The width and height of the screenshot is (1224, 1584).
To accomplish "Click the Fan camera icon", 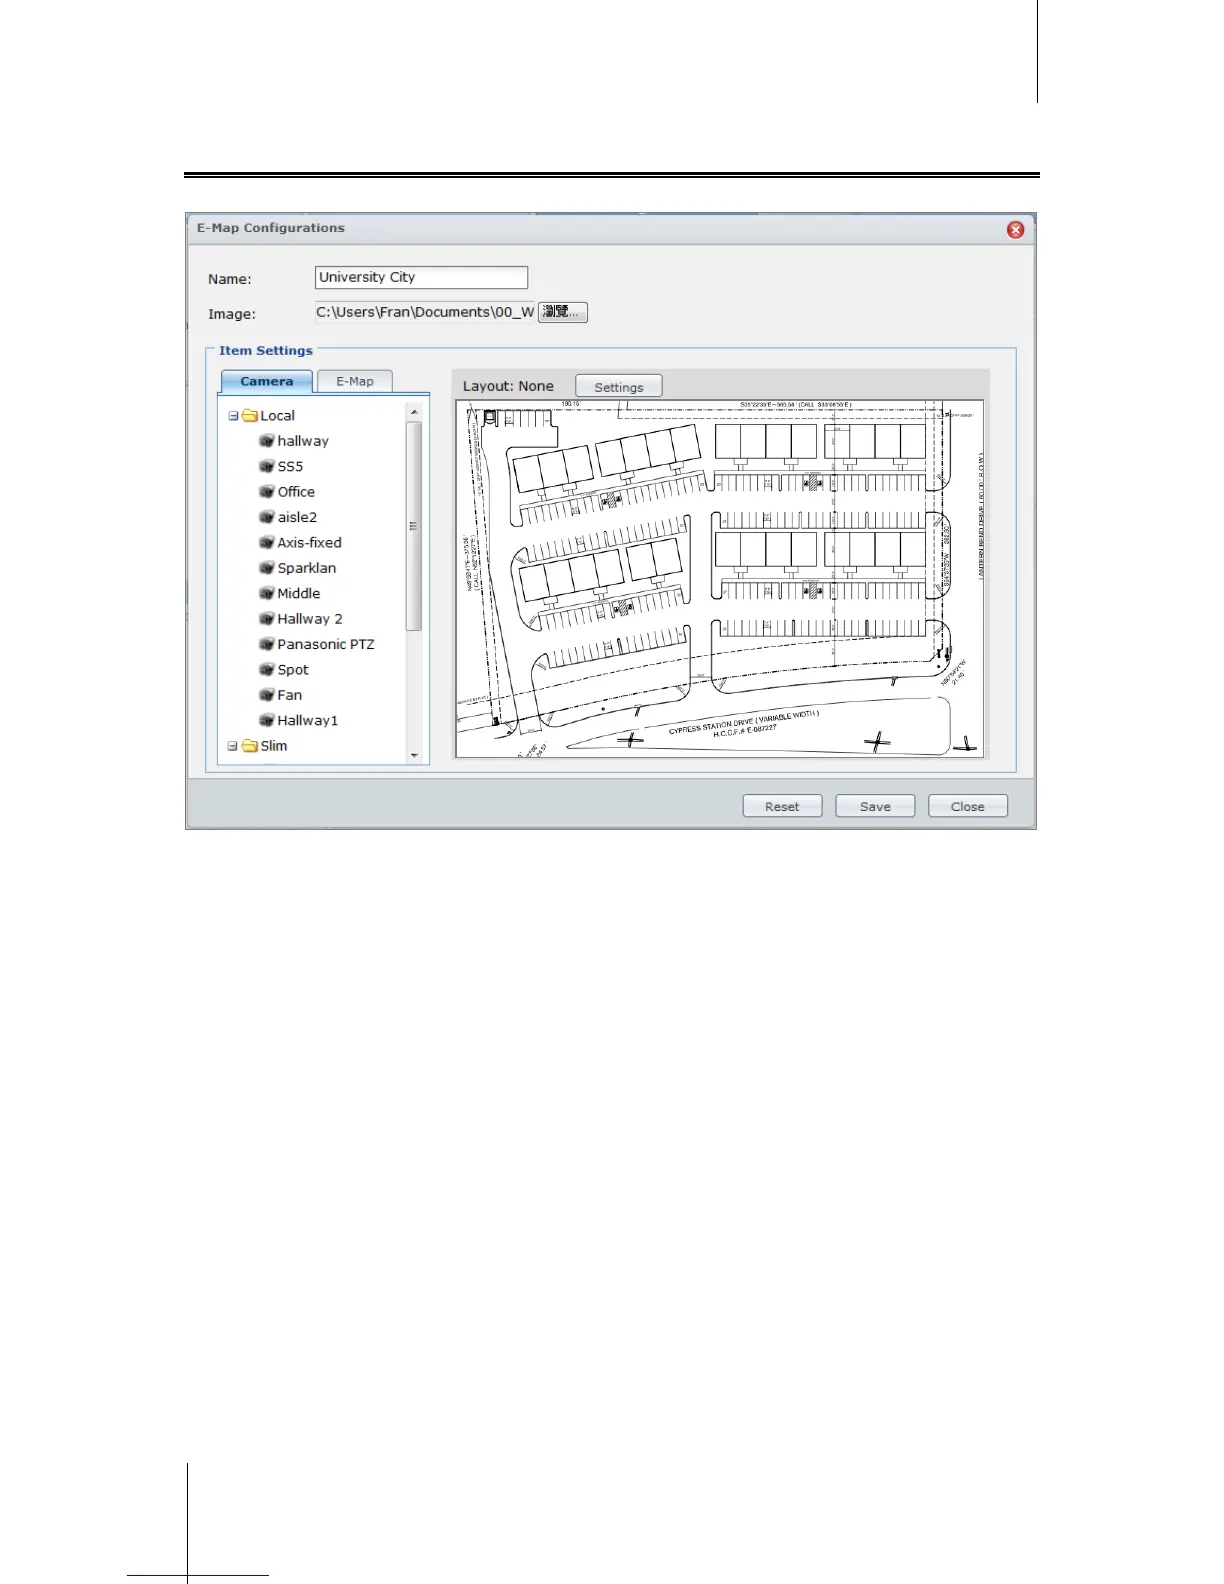I will click(x=266, y=695).
